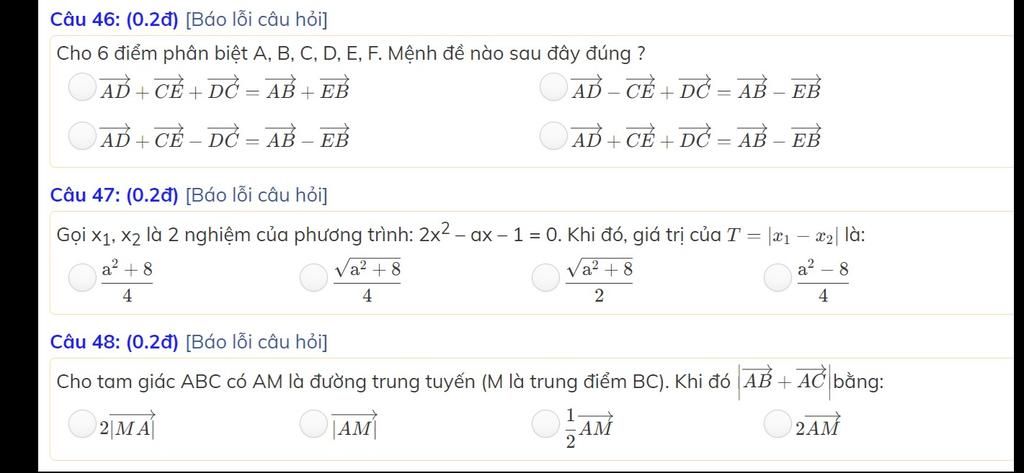
Task: Report an error for Câu 47
Action: click(x=257, y=195)
